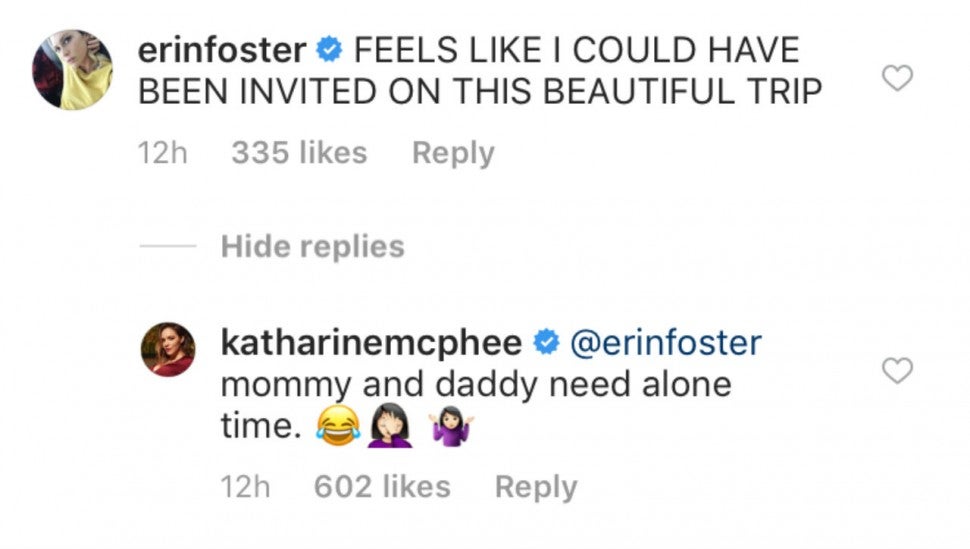This screenshot has width=970, height=549.
Task: Click the shrugging woman emoji in the reply
Action: [450, 430]
